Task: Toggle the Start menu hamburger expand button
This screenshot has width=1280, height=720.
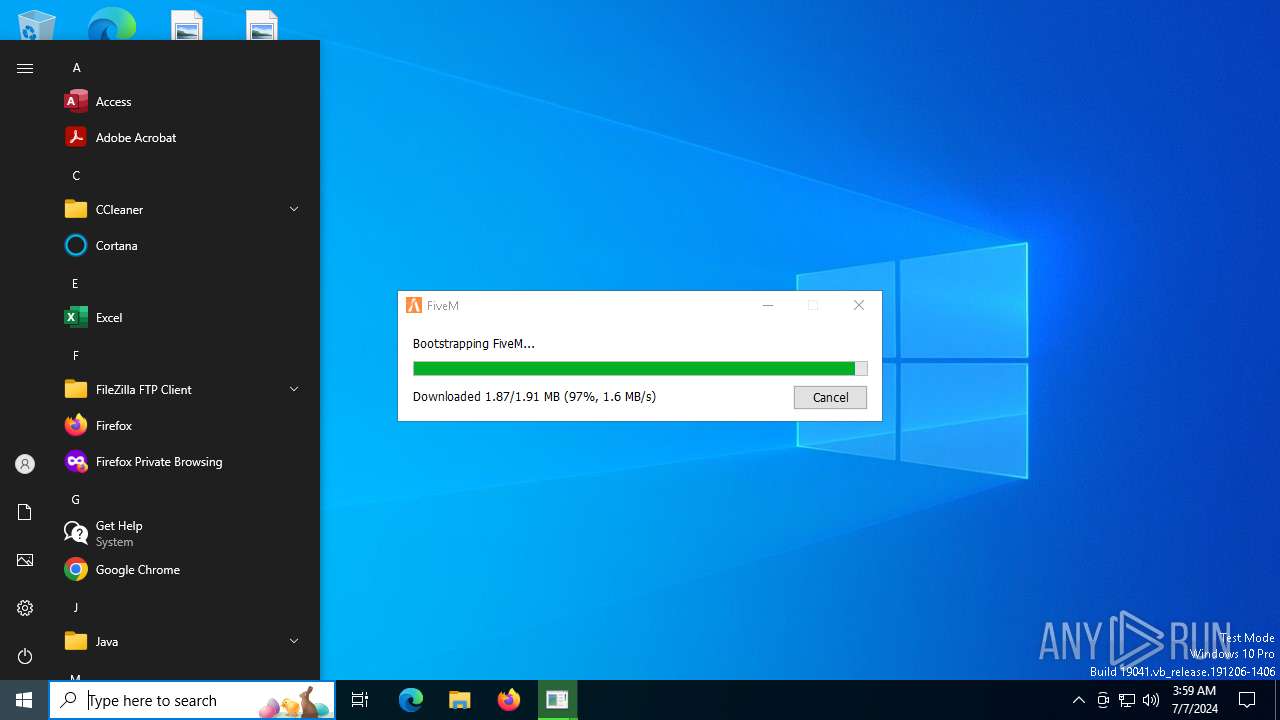Action: click(25, 68)
